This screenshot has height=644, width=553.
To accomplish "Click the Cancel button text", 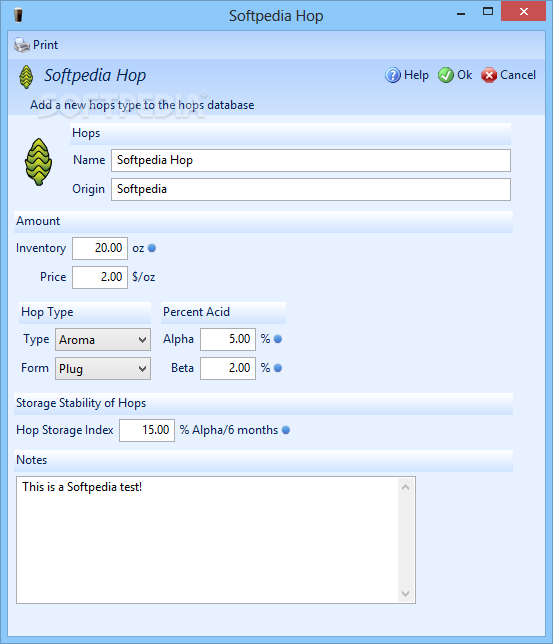I will coord(518,75).
